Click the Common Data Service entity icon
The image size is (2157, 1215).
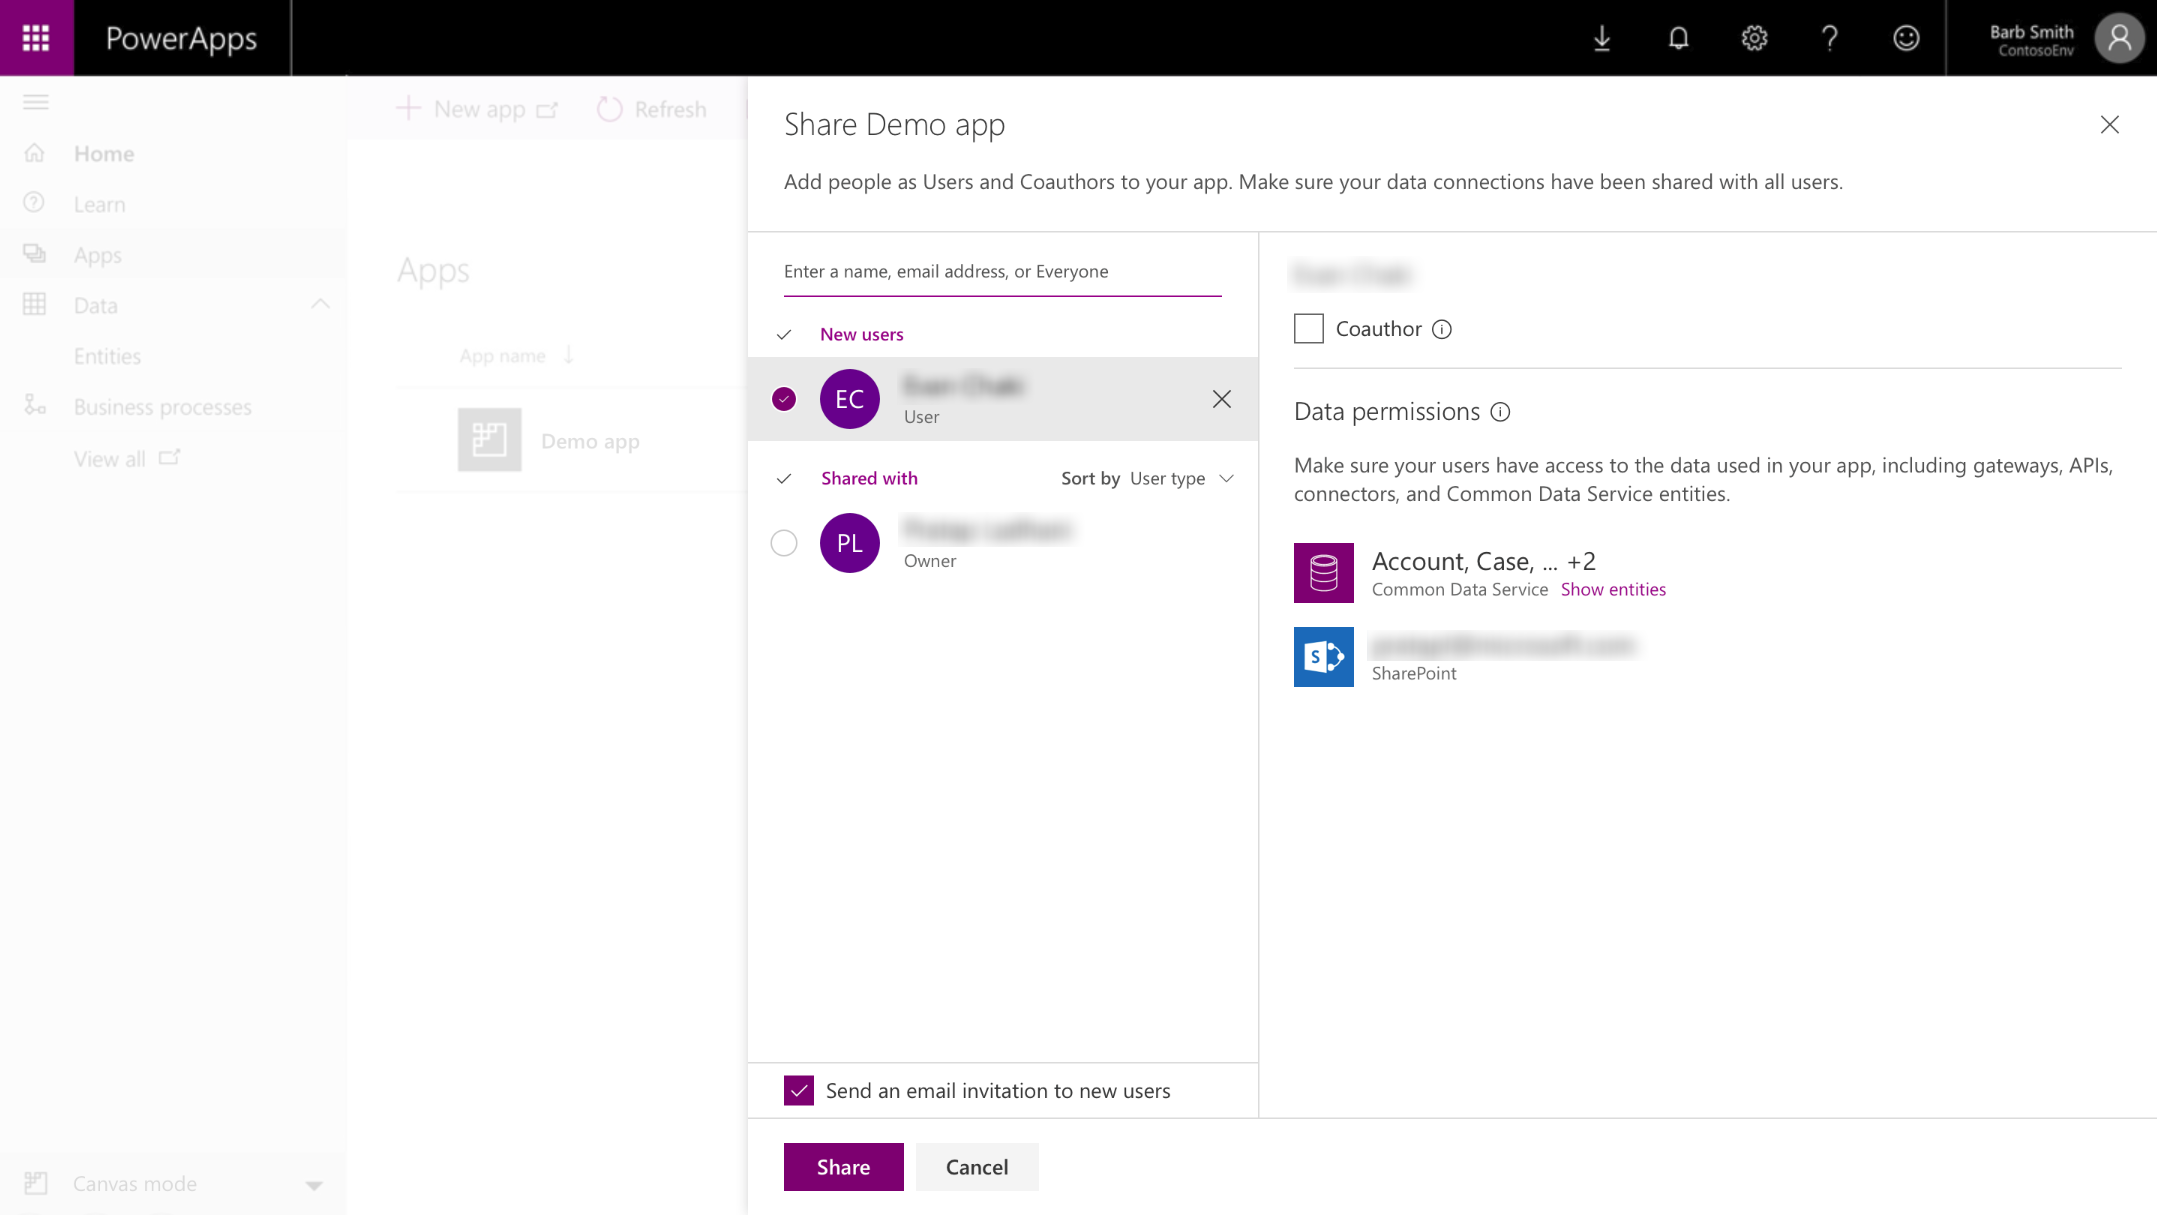coord(1323,572)
